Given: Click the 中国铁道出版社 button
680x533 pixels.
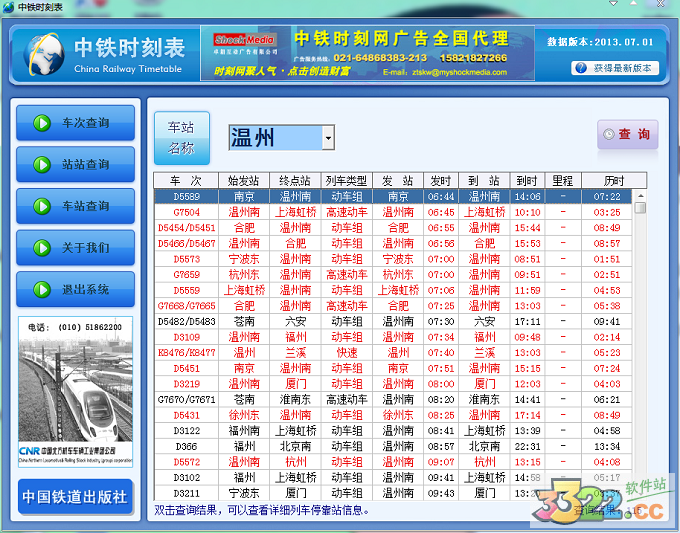Looking at the screenshot, I should pyautogui.click(x=75, y=496).
